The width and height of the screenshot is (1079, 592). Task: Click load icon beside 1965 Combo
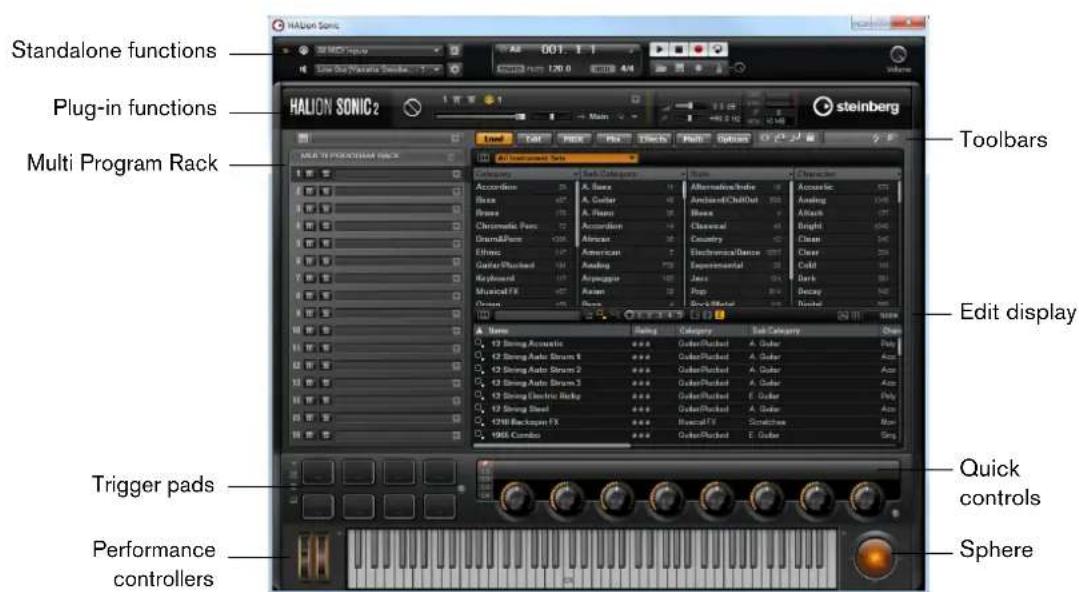[x=480, y=435]
